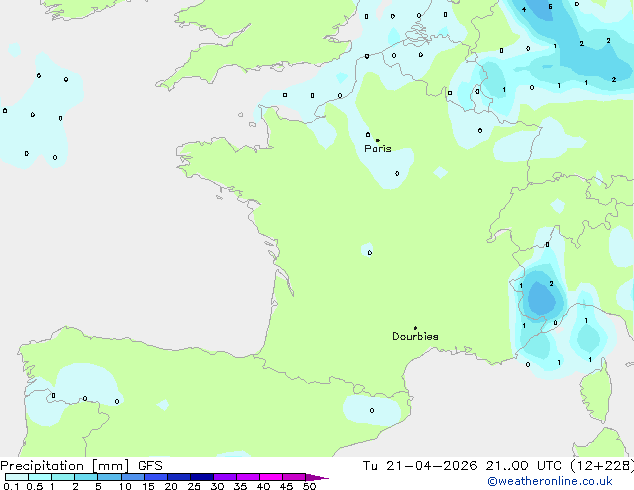Click the legend value 15
The width and height of the screenshot is (634, 490).
[148, 486]
